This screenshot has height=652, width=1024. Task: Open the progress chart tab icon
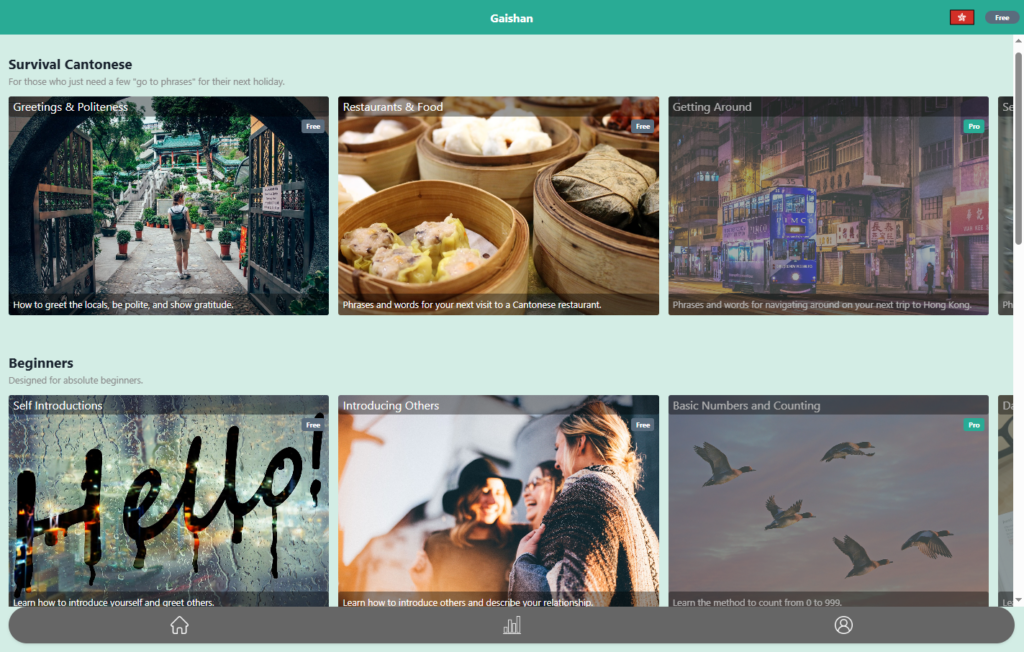point(512,625)
